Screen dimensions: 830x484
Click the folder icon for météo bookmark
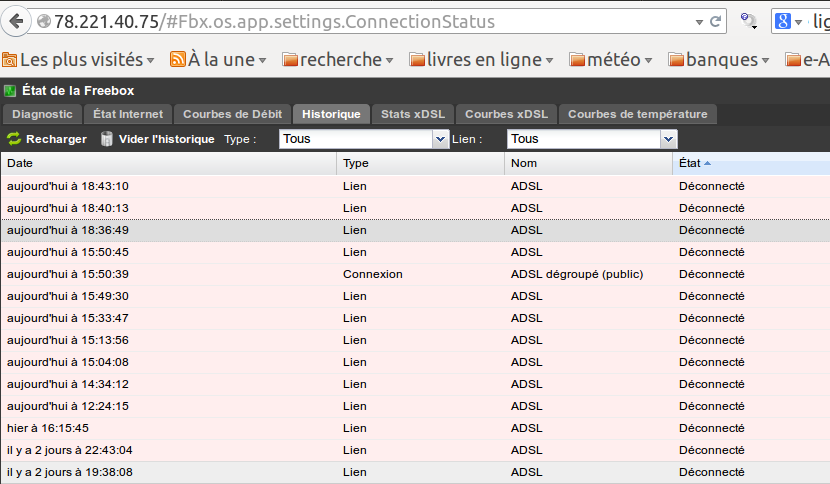[x=578, y=60]
